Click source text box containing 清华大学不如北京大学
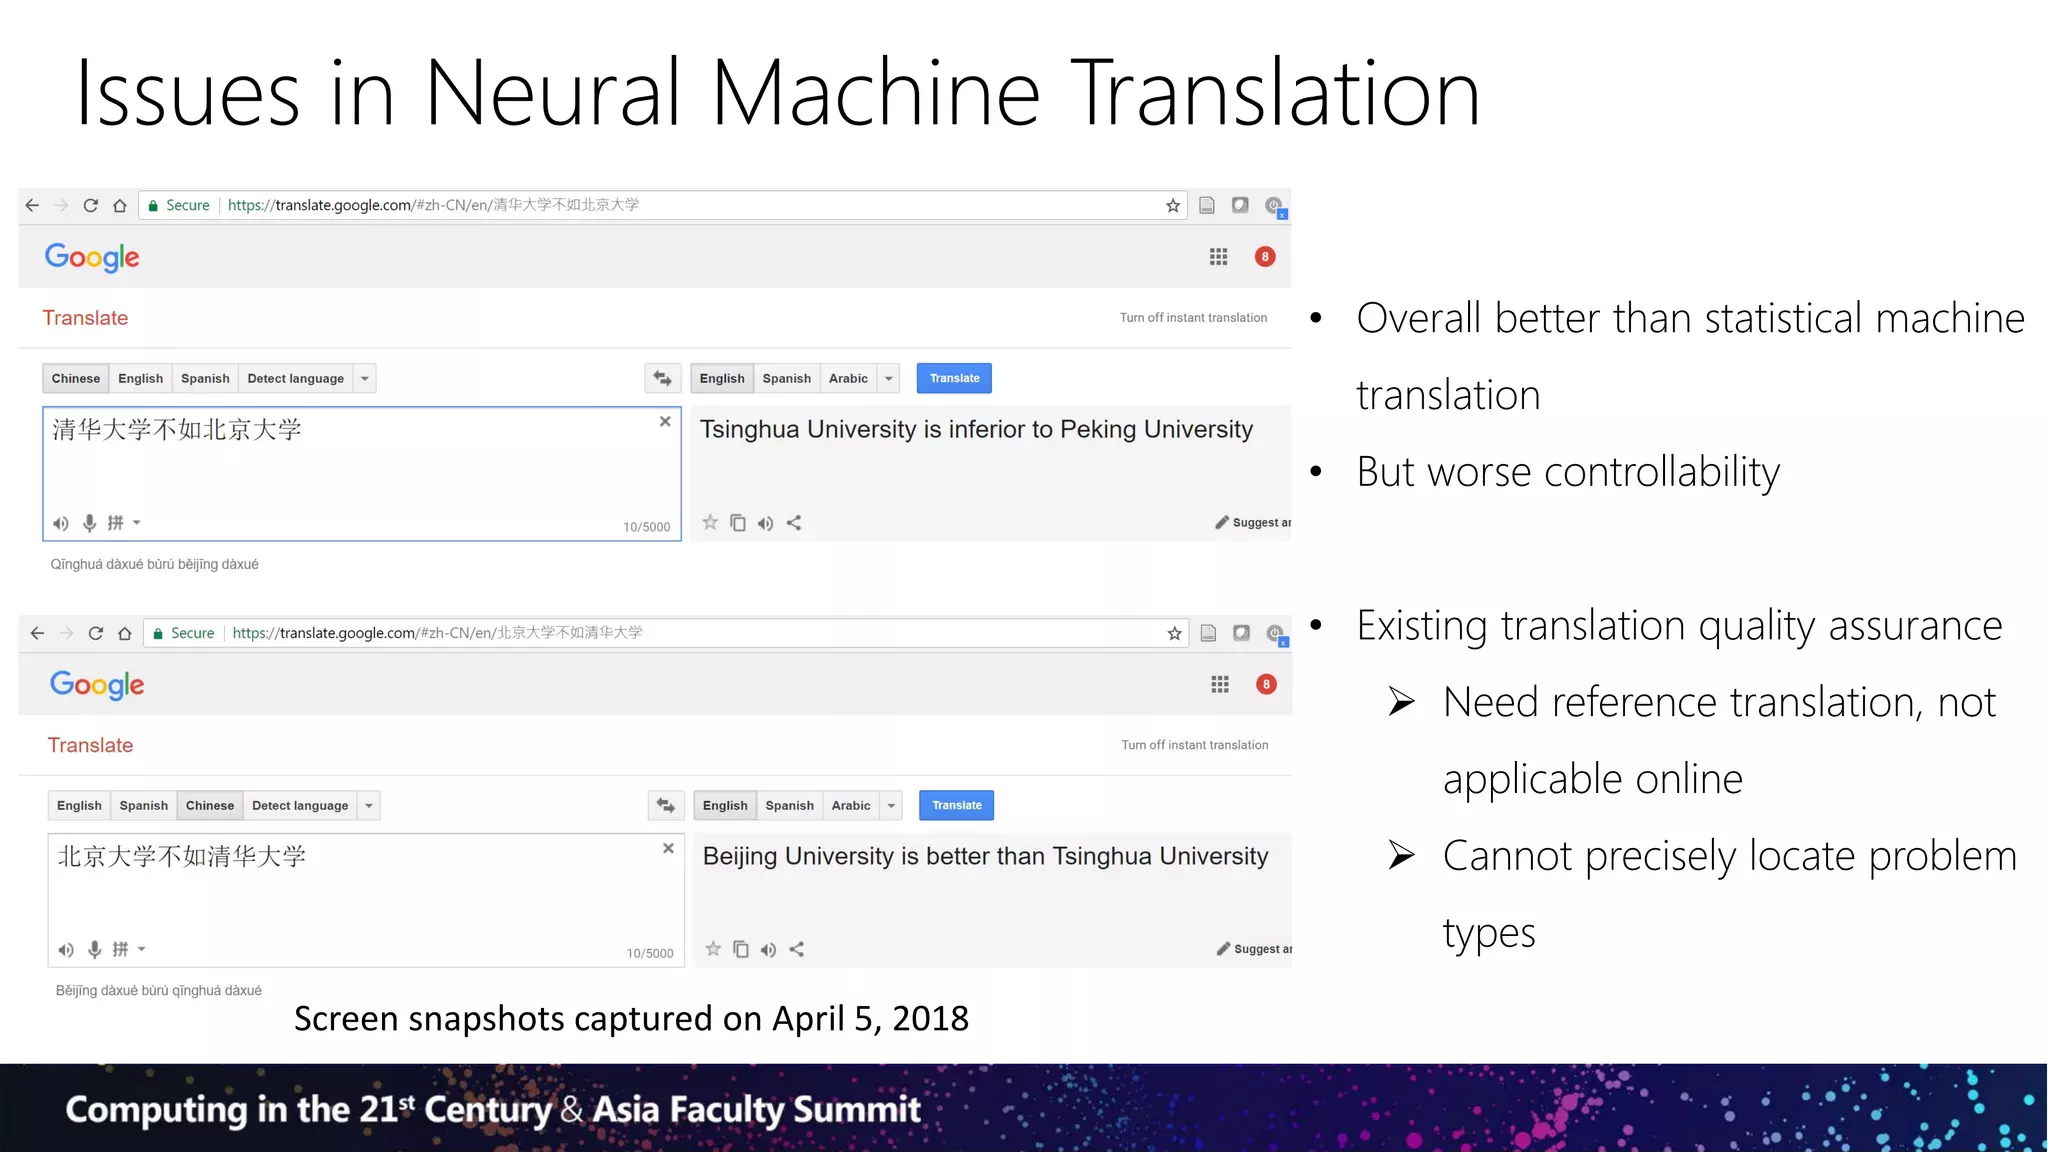Viewport: 2048px width, 1152px height. [x=362, y=474]
